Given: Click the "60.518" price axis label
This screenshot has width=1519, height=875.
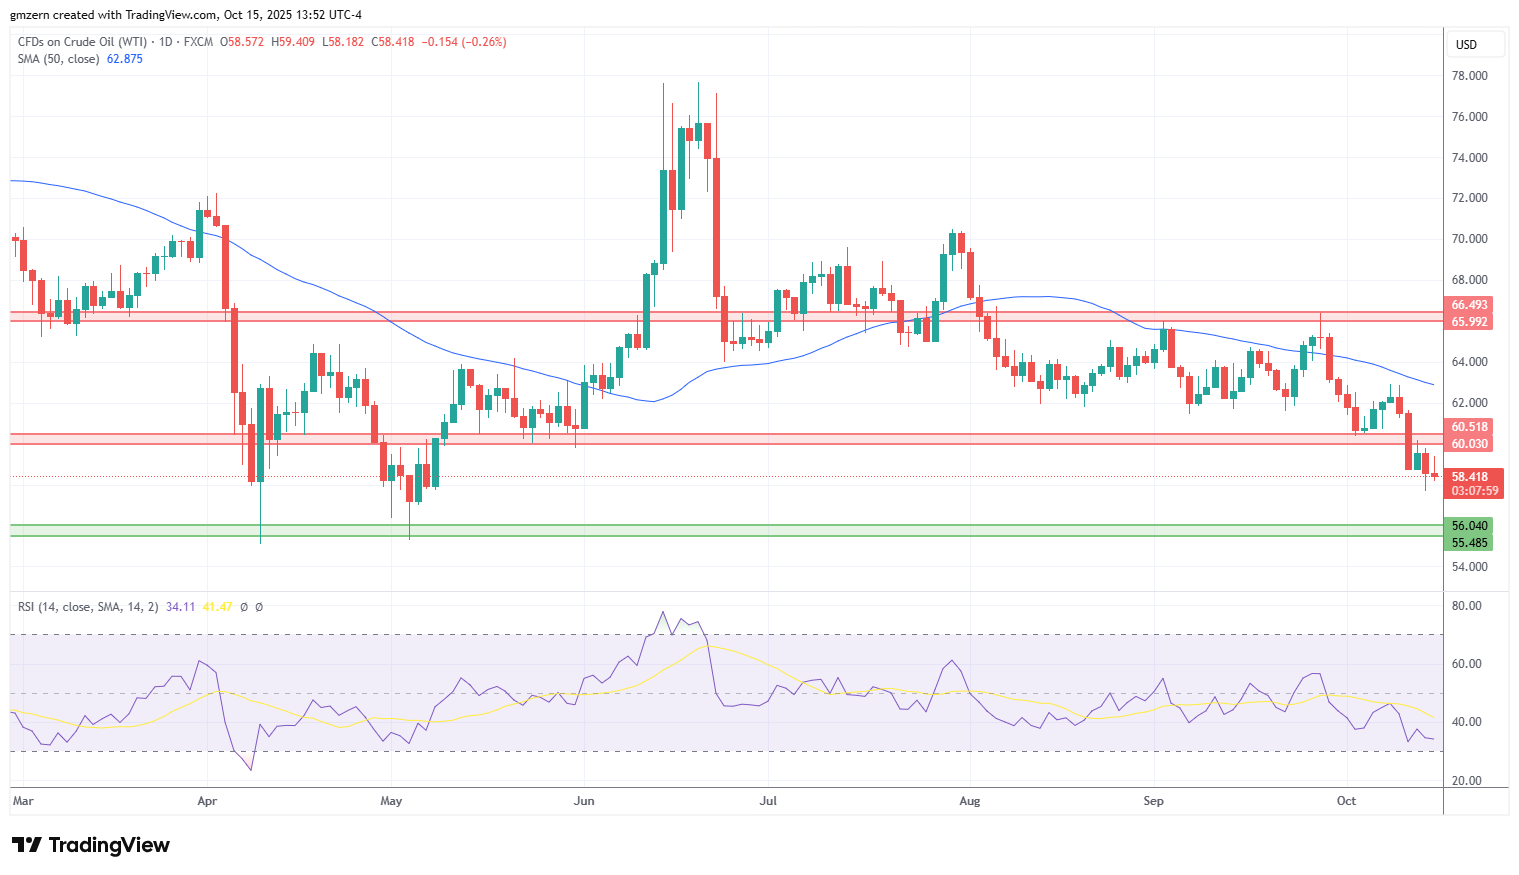Looking at the screenshot, I should coord(1469,427).
